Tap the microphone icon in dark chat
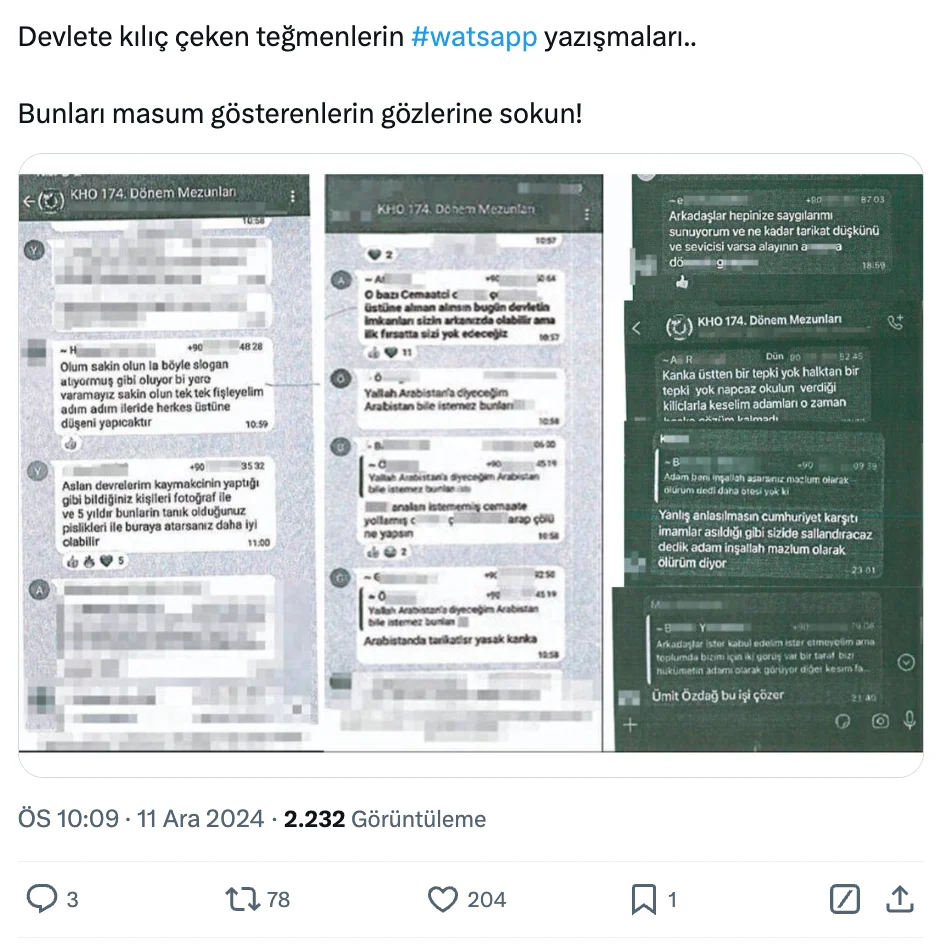948x950 pixels. click(909, 720)
